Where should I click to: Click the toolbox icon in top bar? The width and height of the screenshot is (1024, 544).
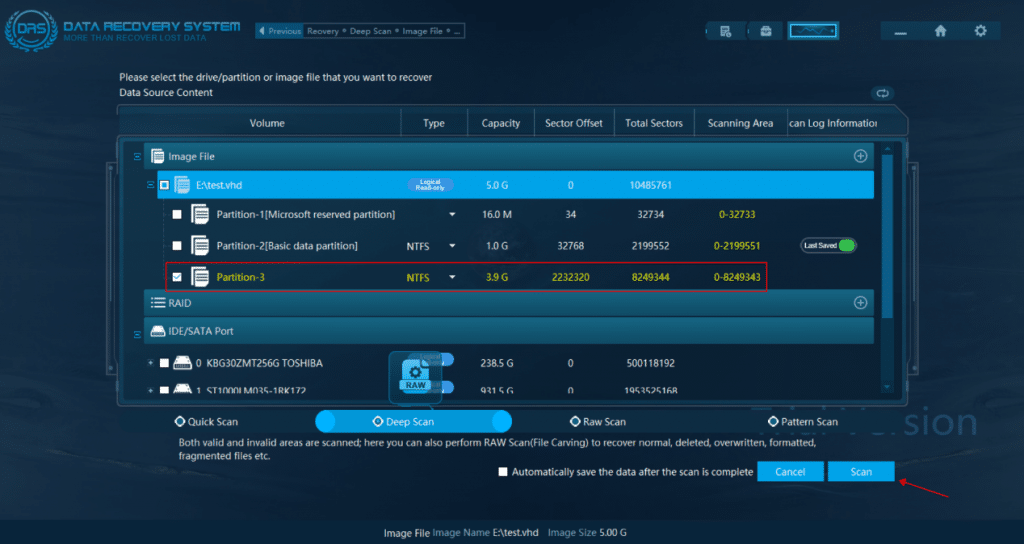tap(765, 31)
